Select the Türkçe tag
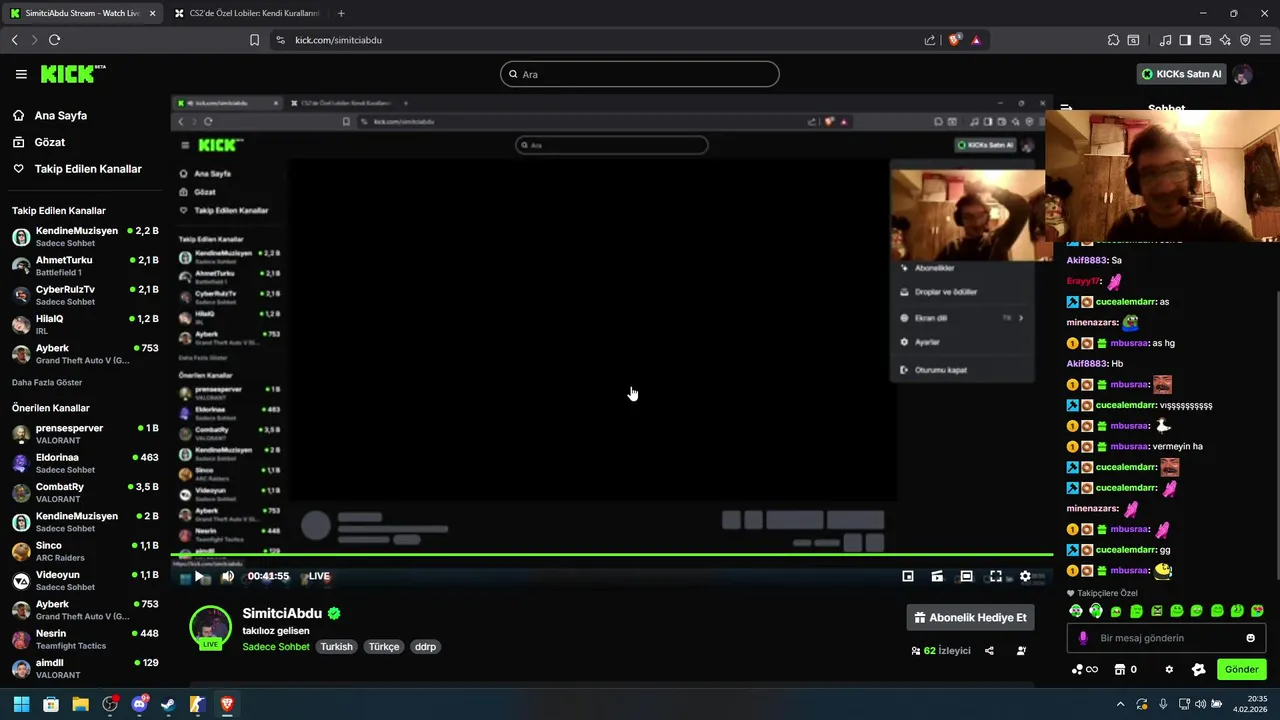 point(384,647)
